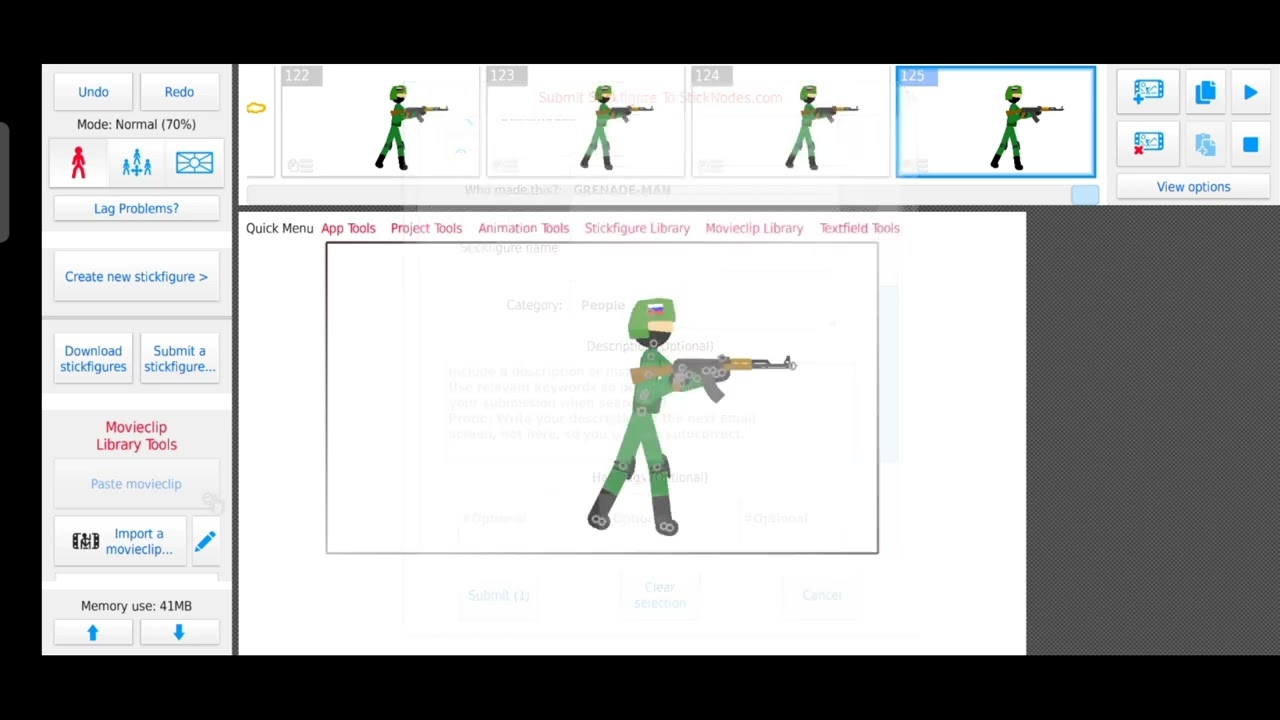Click the "Quick Menu" label
The width and height of the screenshot is (1280, 720).
(279, 228)
